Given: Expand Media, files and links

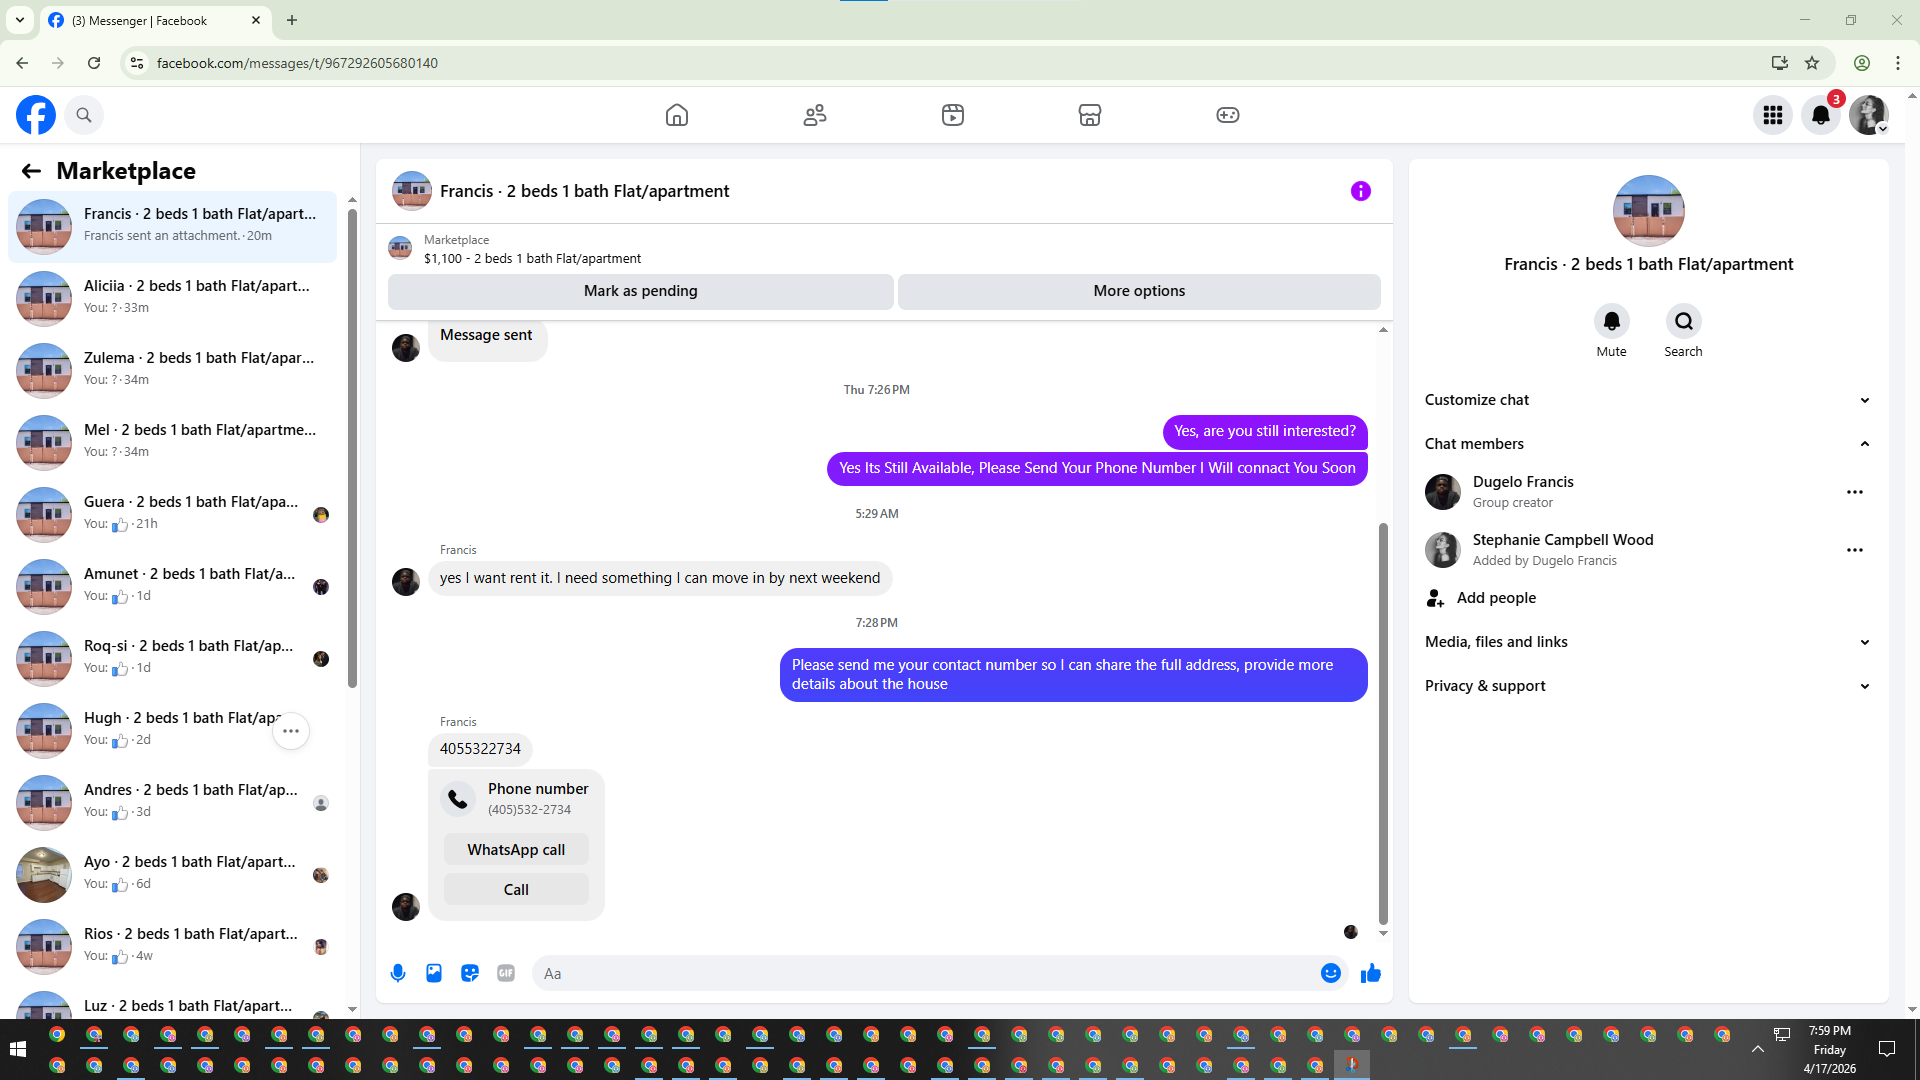Looking at the screenshot, I should click(1864, 642).
